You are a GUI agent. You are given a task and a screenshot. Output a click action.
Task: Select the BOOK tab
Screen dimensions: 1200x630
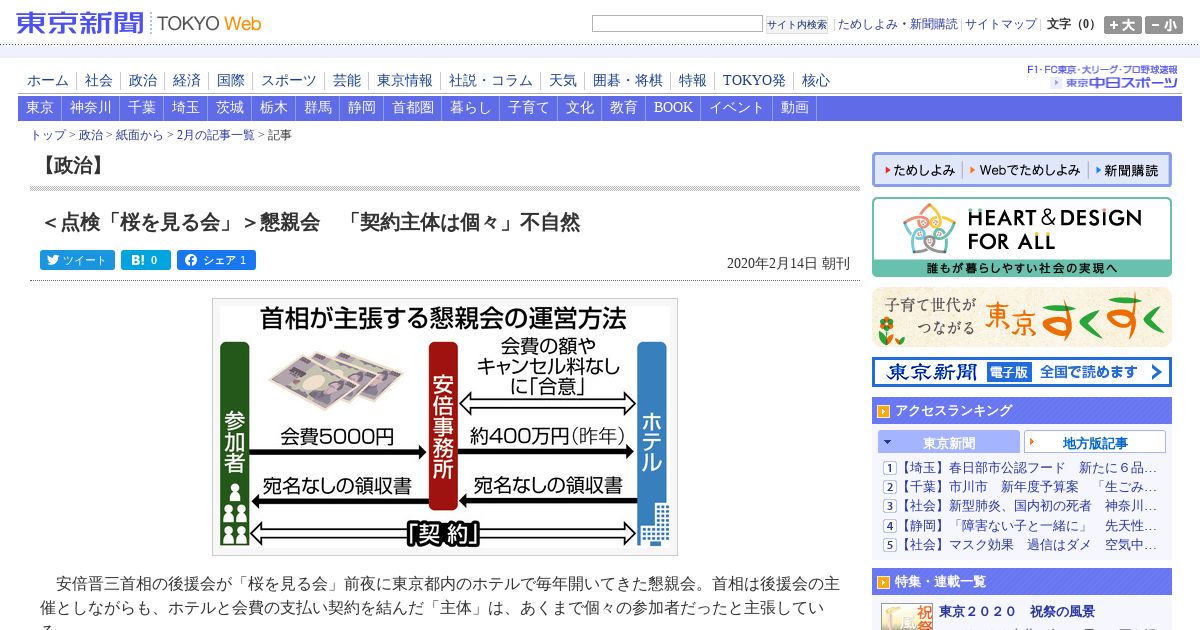click(674, 108)
